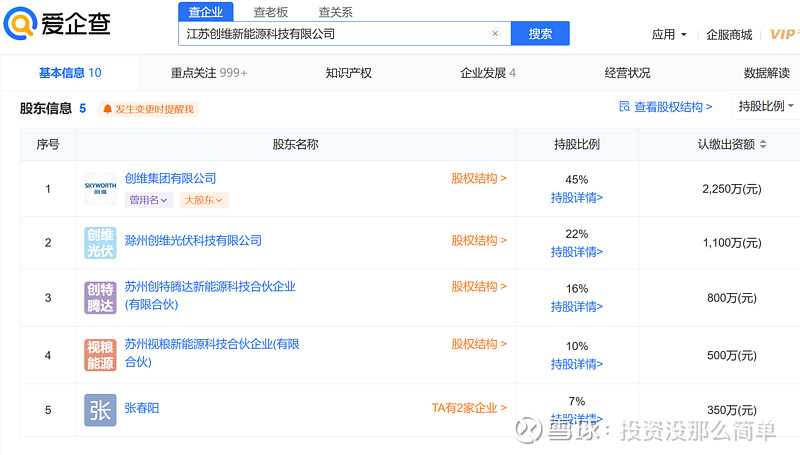Click the 创特腾达 company logo
This screenshot has width=800, height=455.
point(100,297)
